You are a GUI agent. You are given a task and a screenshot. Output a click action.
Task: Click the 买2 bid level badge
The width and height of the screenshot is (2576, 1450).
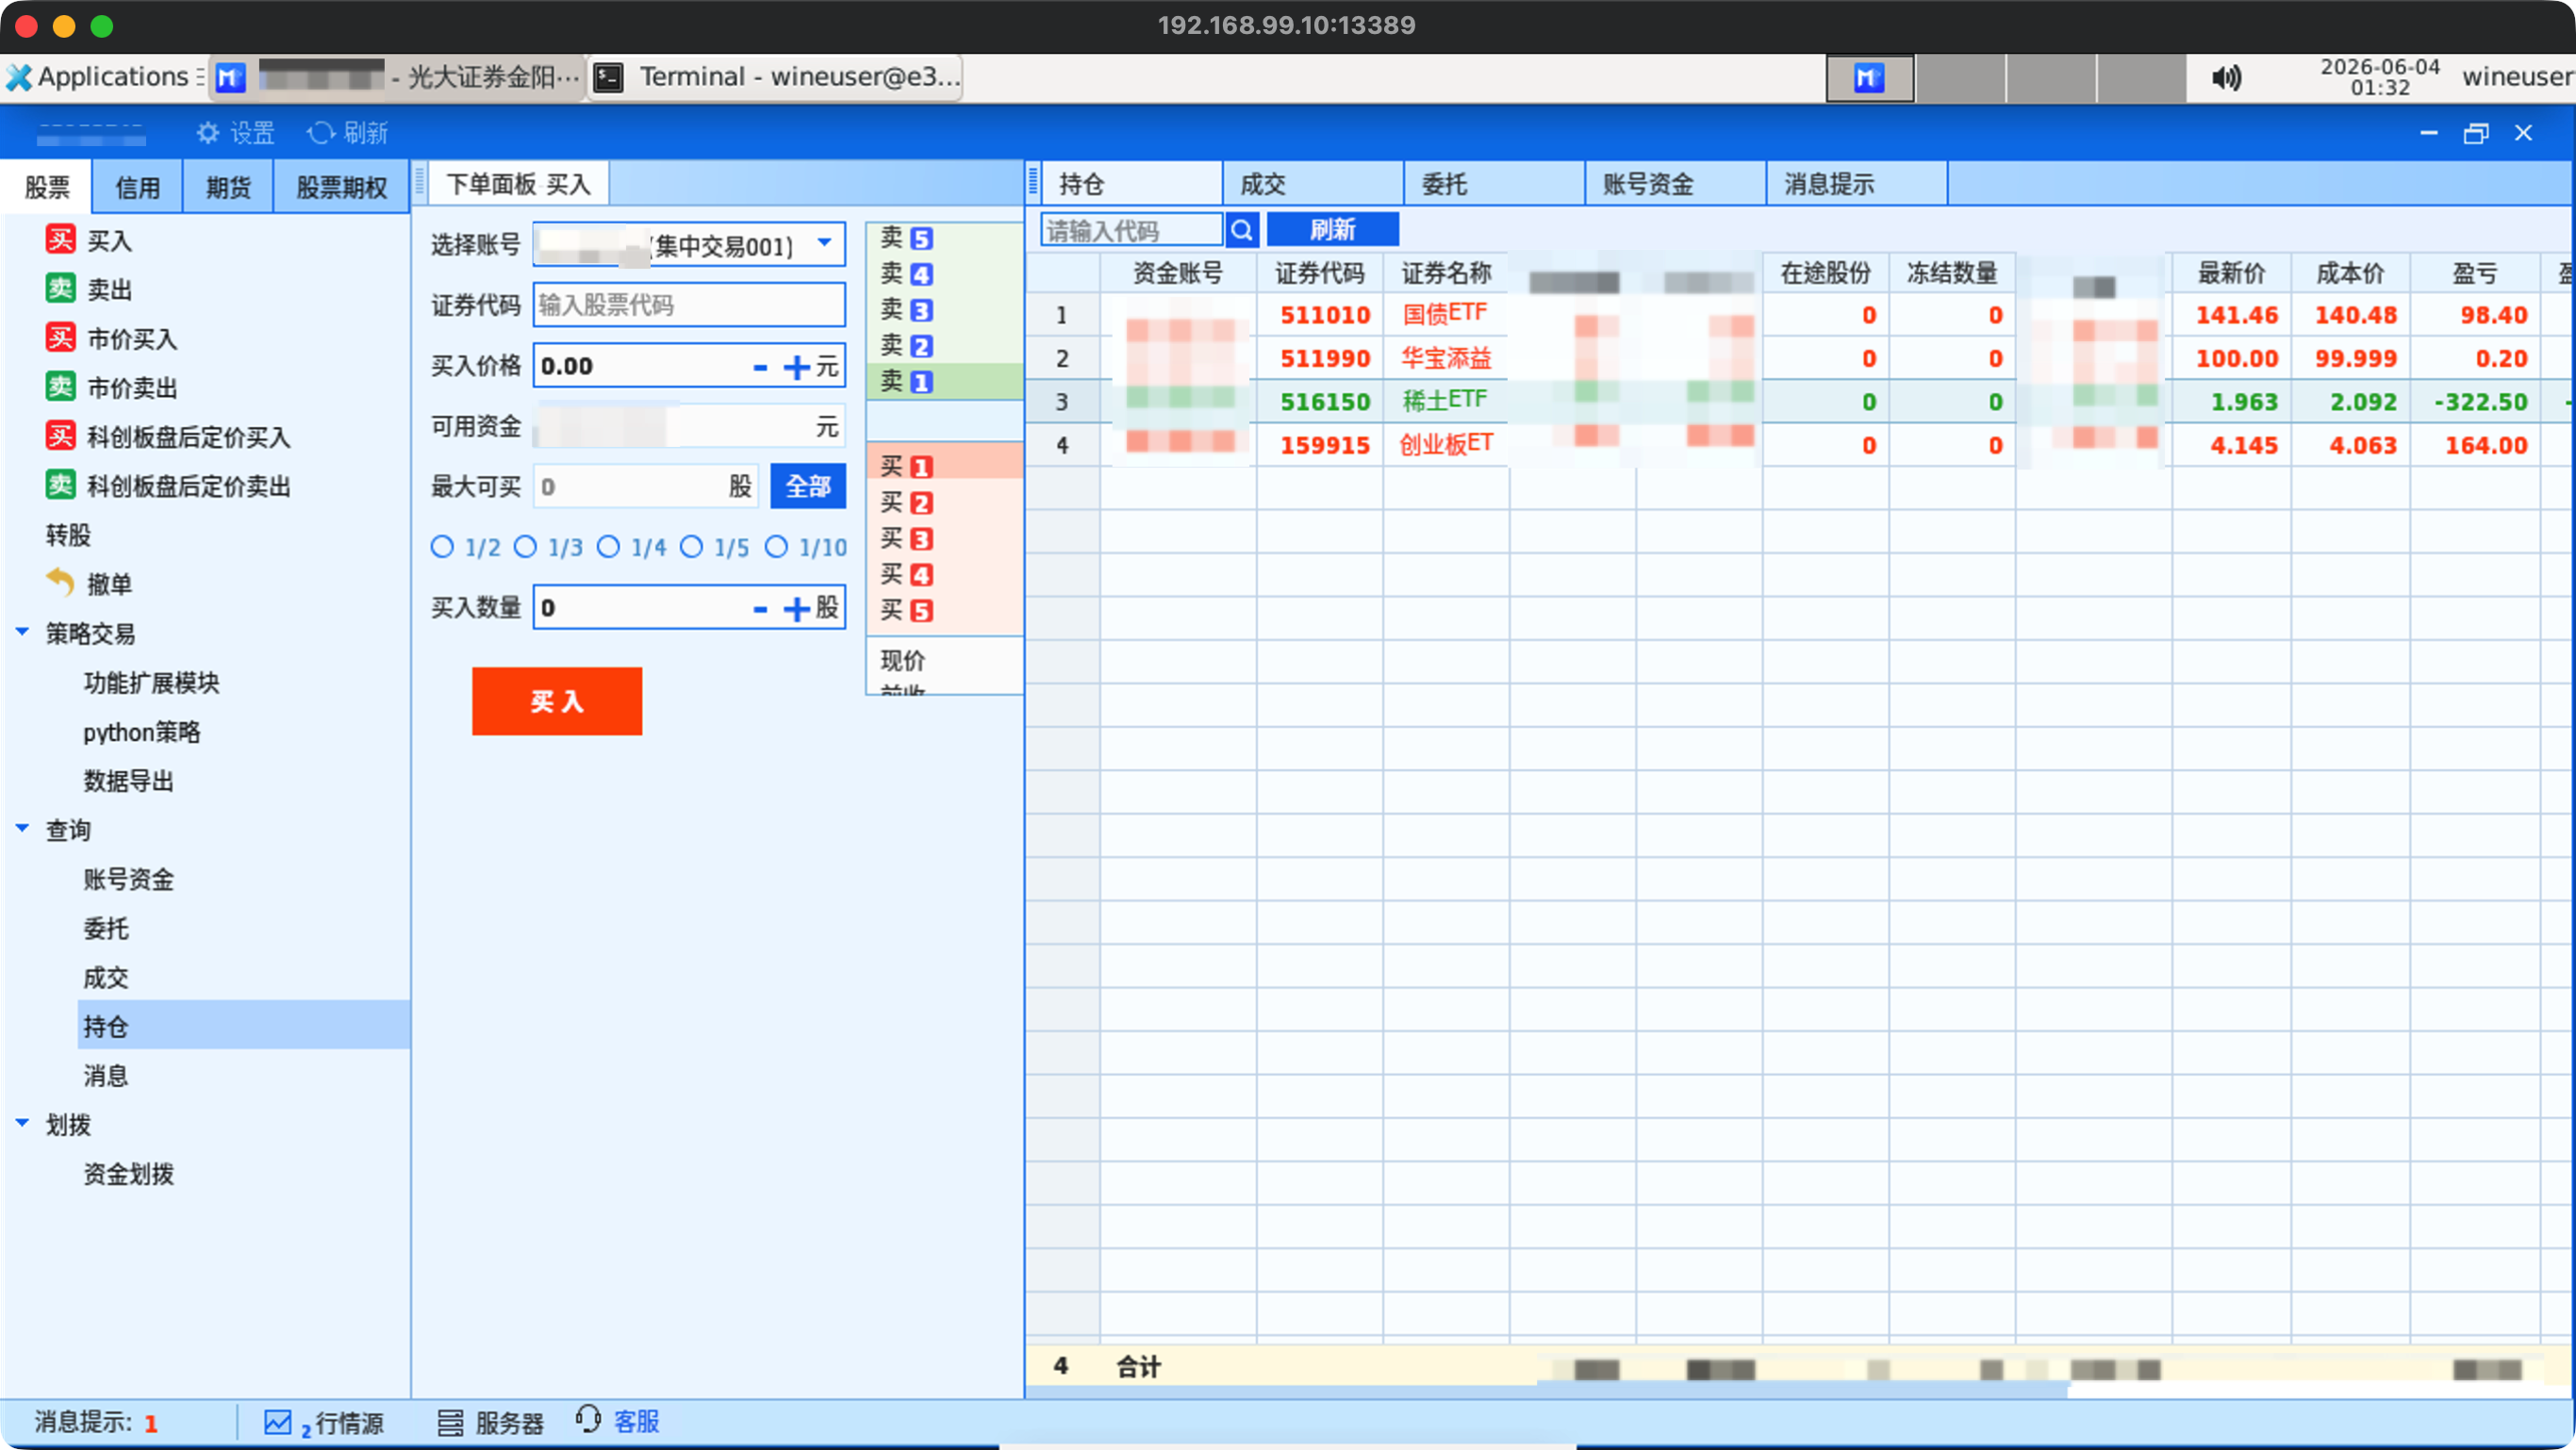(x=921, y=503)
